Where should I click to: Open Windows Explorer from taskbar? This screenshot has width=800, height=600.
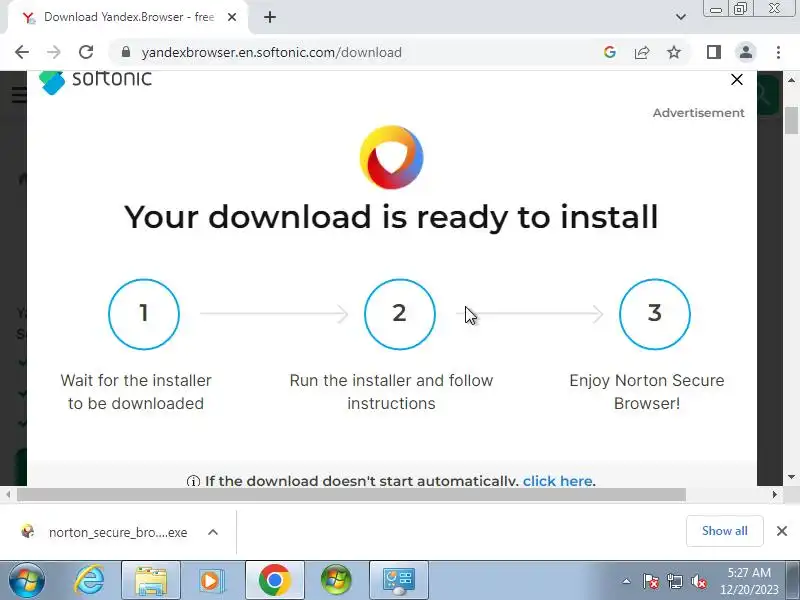point(151,580)
